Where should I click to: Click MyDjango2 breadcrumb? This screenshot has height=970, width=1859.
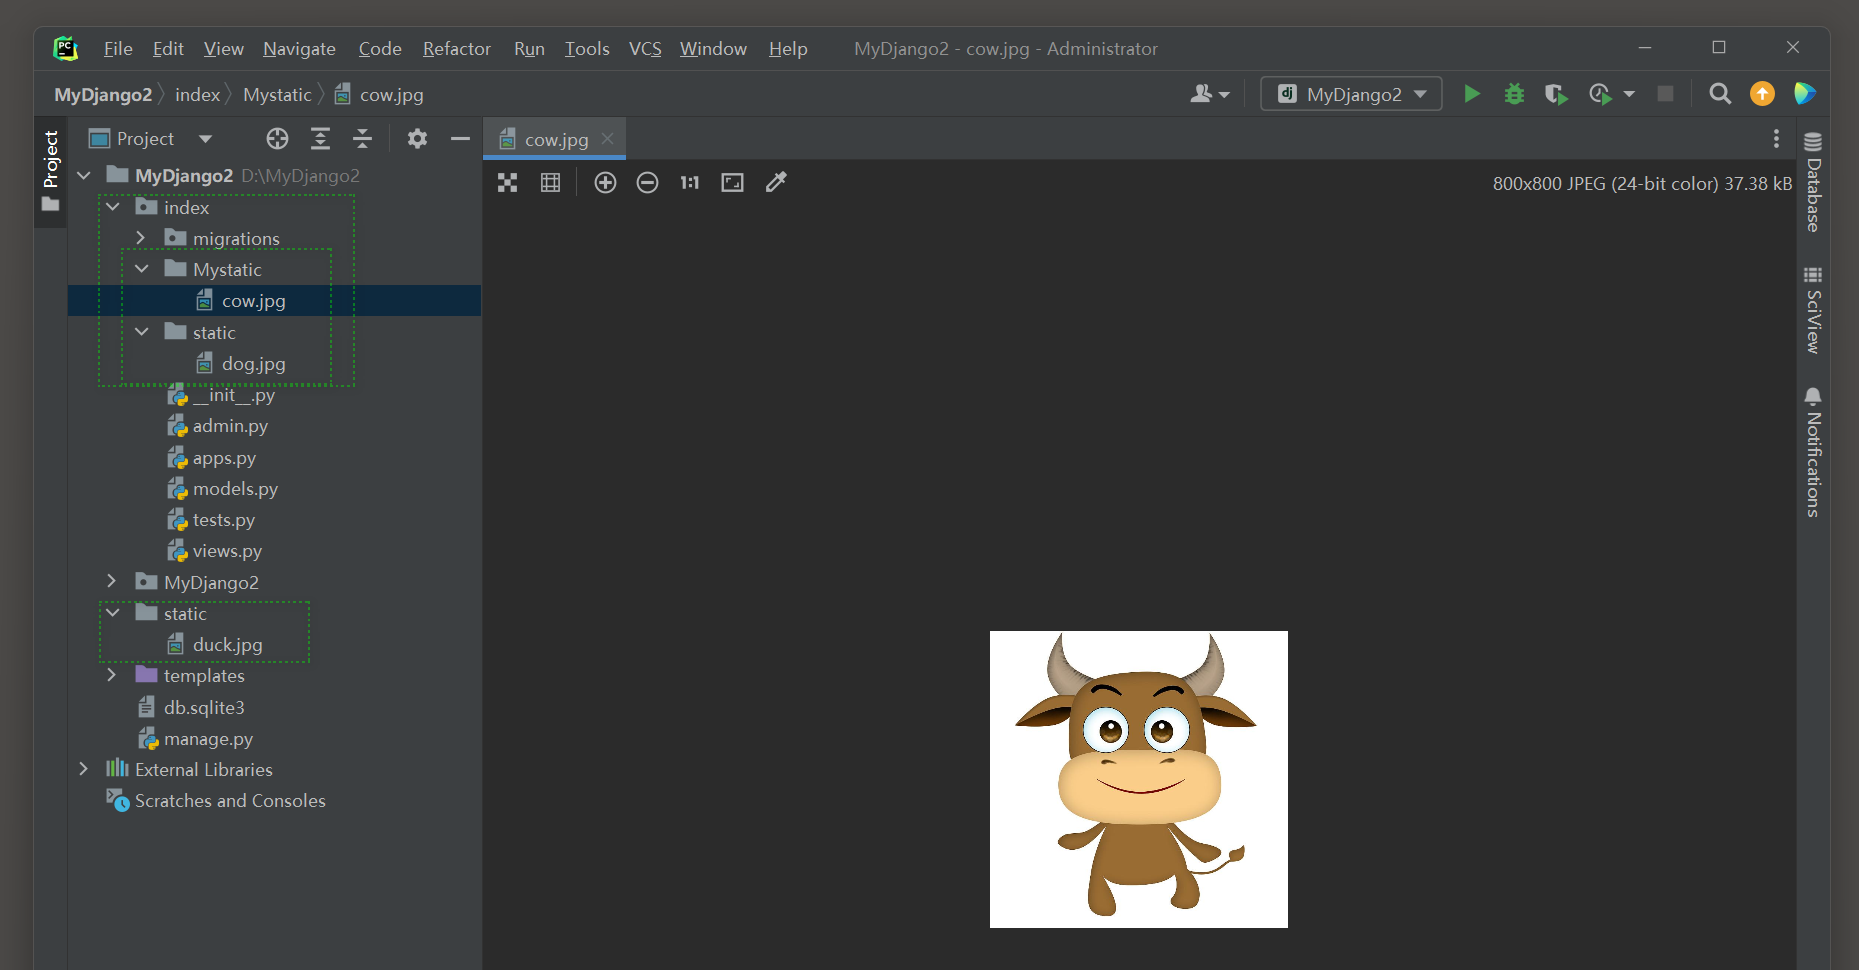(103, 95)
